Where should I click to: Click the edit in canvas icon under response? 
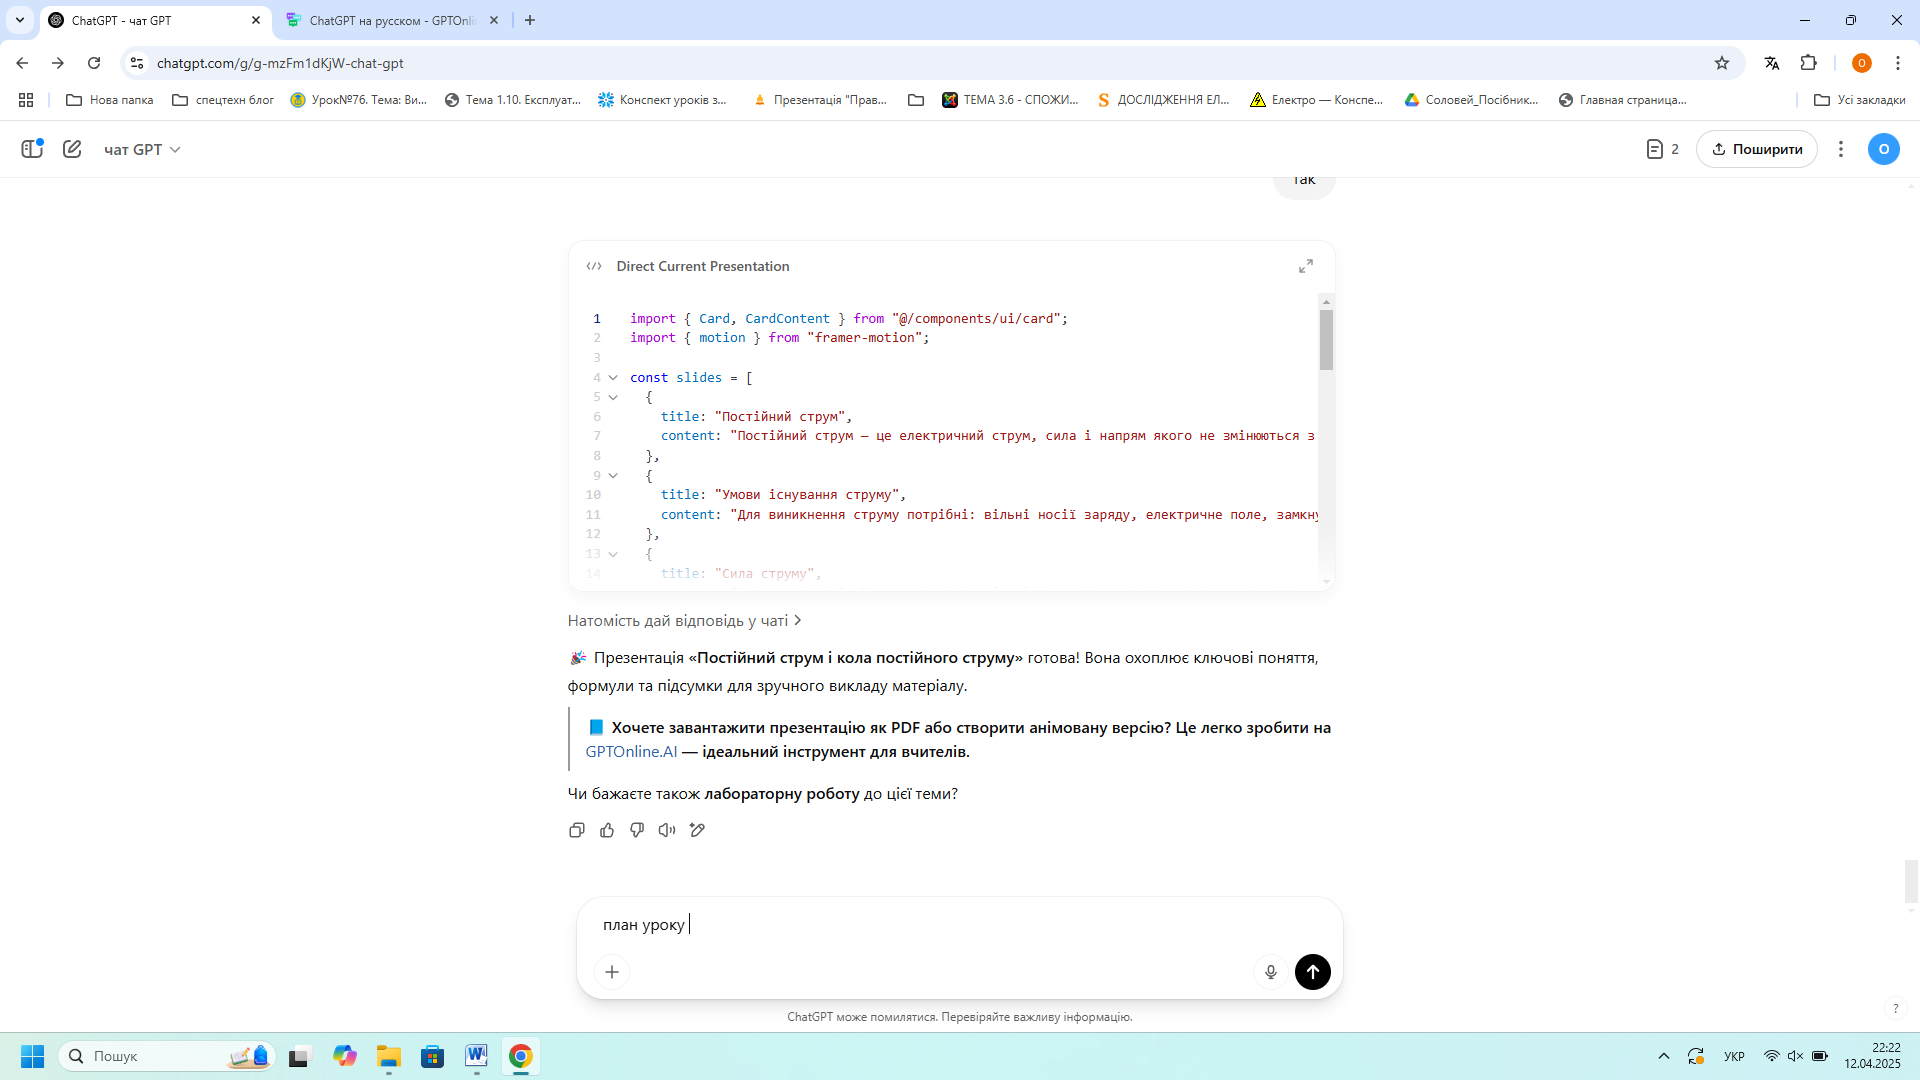(697, 830)
